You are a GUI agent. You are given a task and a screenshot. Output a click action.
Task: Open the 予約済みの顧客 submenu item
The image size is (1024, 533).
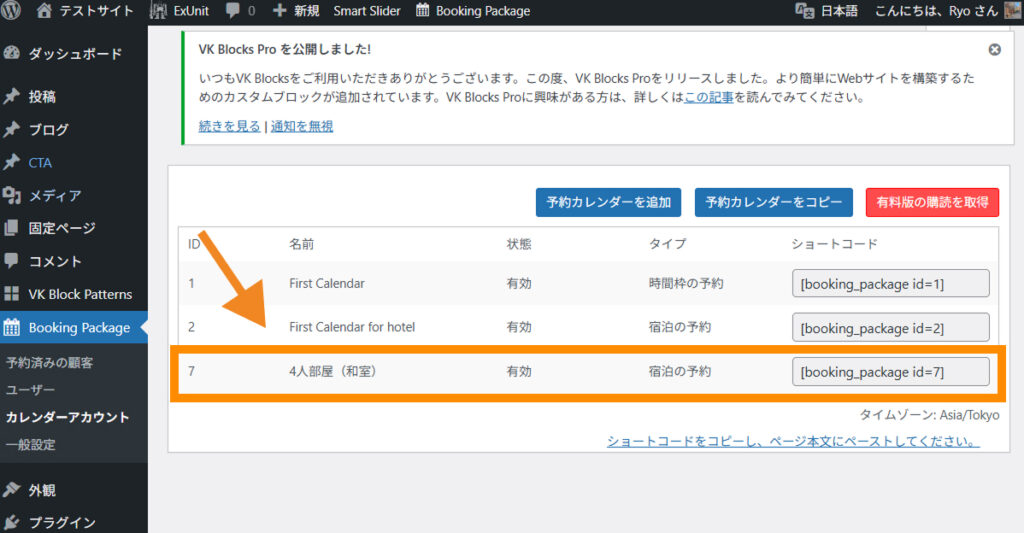pyautogui.click(x=50, y=362)
